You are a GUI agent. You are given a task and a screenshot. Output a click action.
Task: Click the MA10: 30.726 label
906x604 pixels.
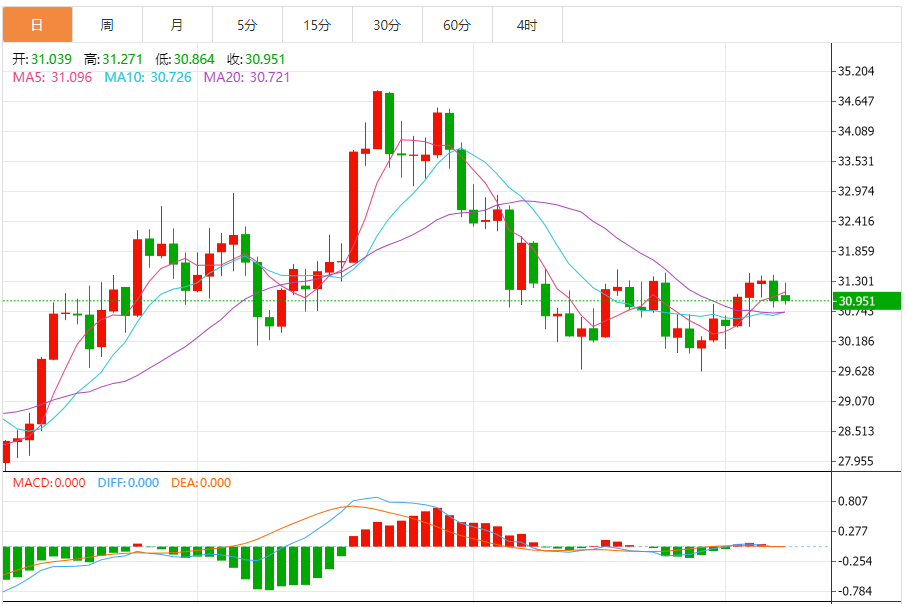148,77
